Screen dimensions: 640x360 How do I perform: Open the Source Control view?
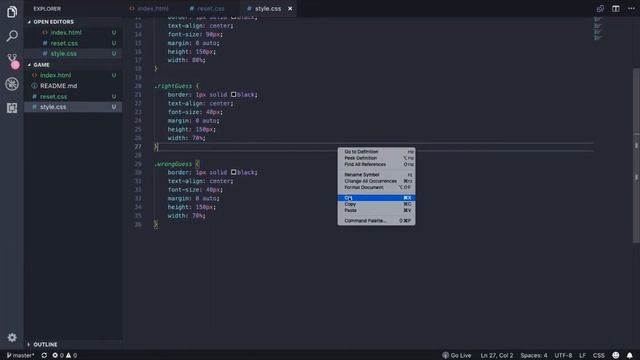[13, 60]
